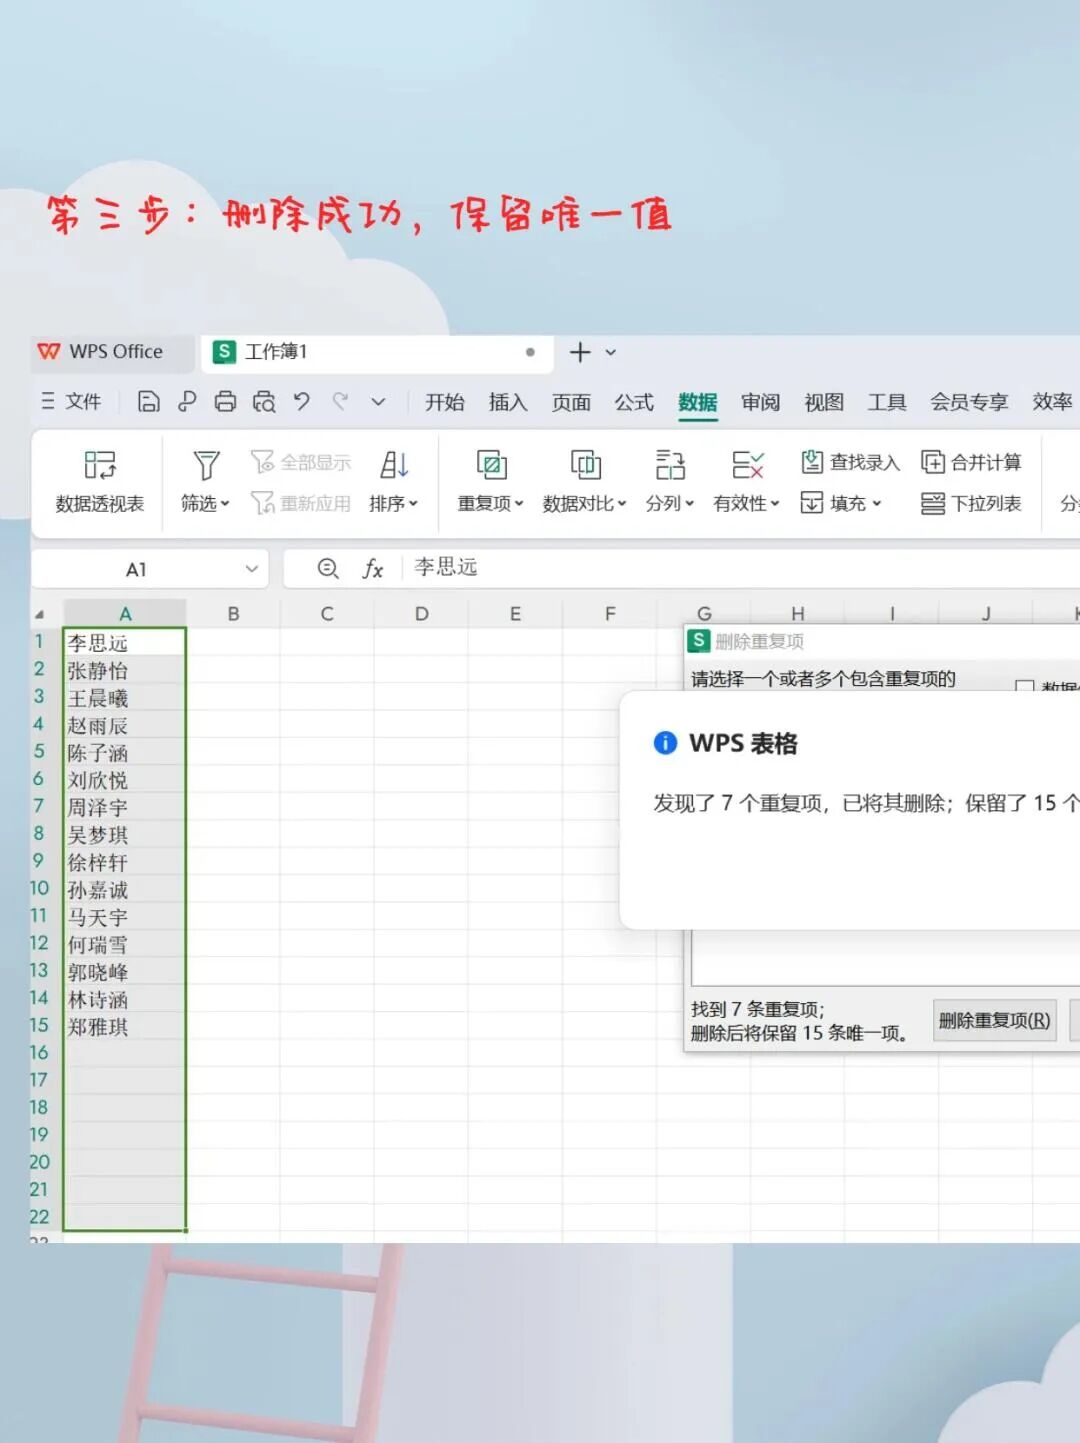Viewport: 1080px width, 1443px height.
Task: Click the zoom magnifier icon beside fx
Action: [328, 568]
